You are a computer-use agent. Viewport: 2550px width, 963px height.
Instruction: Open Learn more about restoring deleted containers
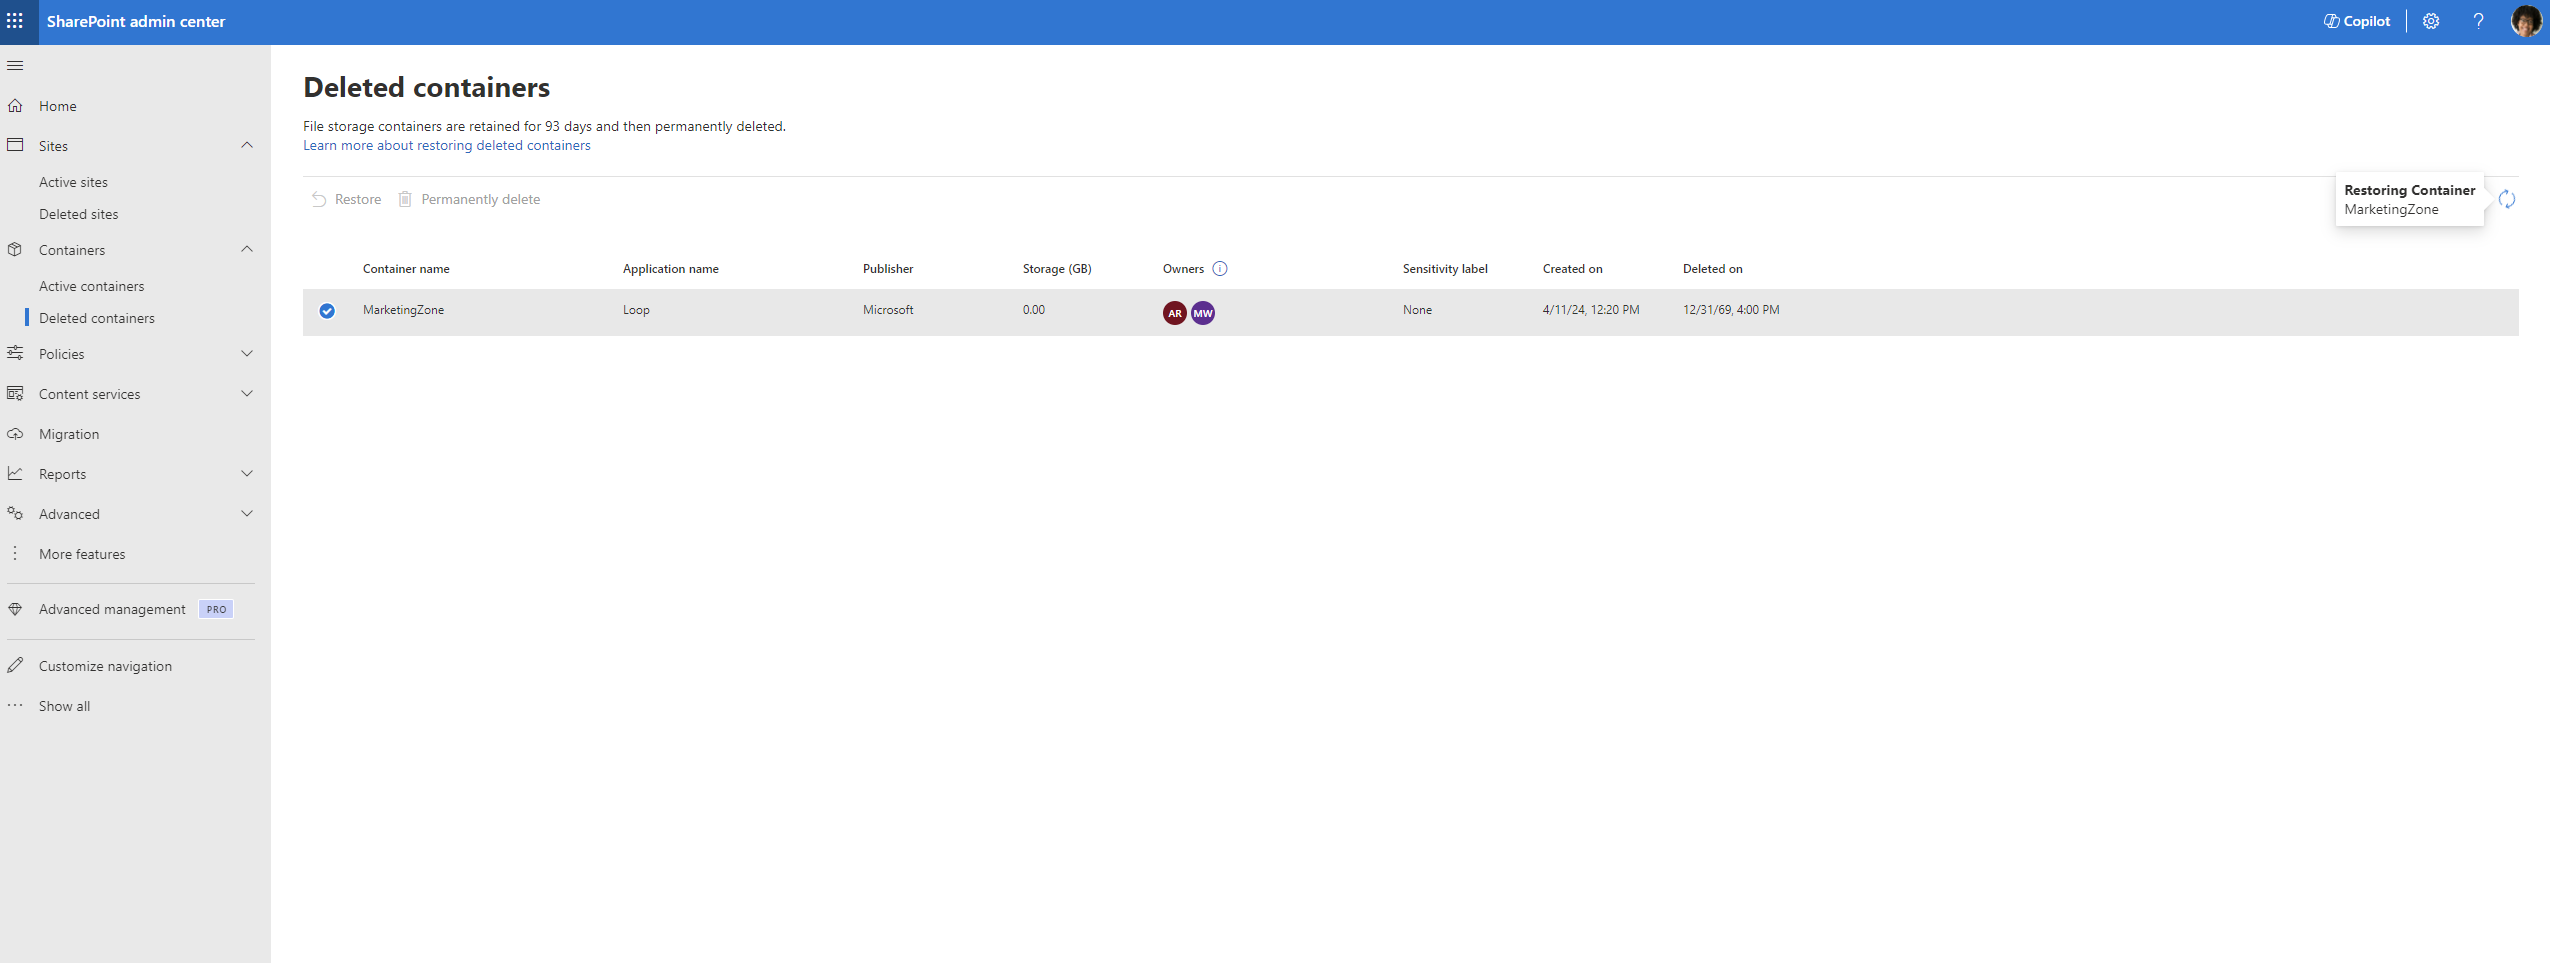[x=447, y=145]
